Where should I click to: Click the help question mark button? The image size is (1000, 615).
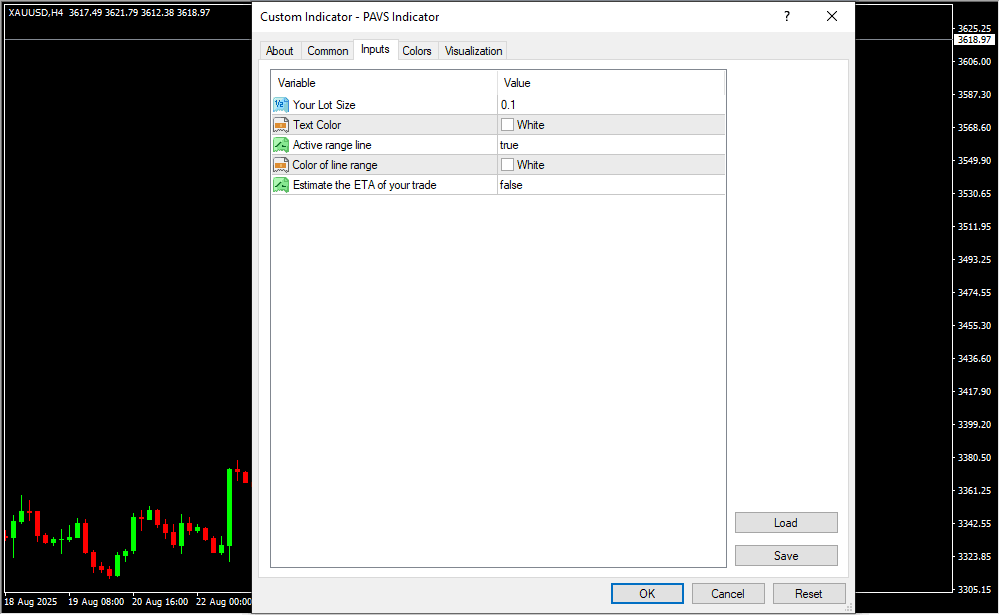(787, 17)
